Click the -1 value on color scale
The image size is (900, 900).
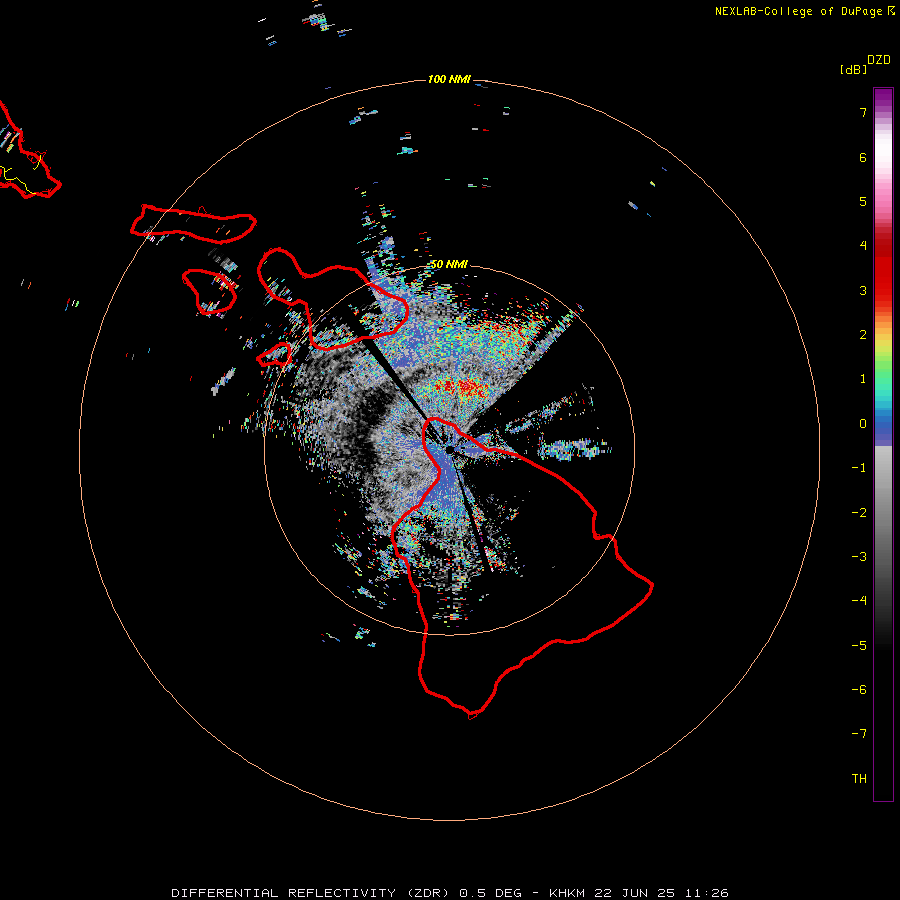859,468
